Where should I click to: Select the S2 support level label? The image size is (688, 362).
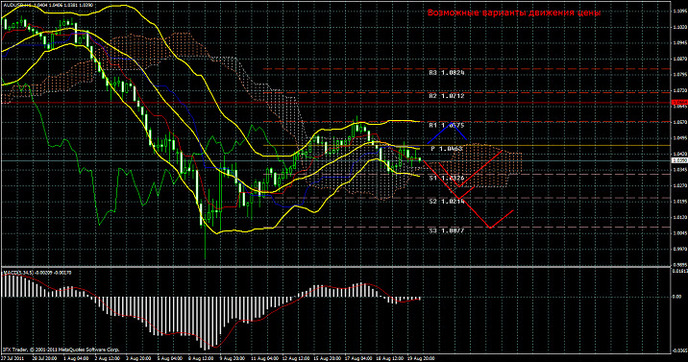446,201
